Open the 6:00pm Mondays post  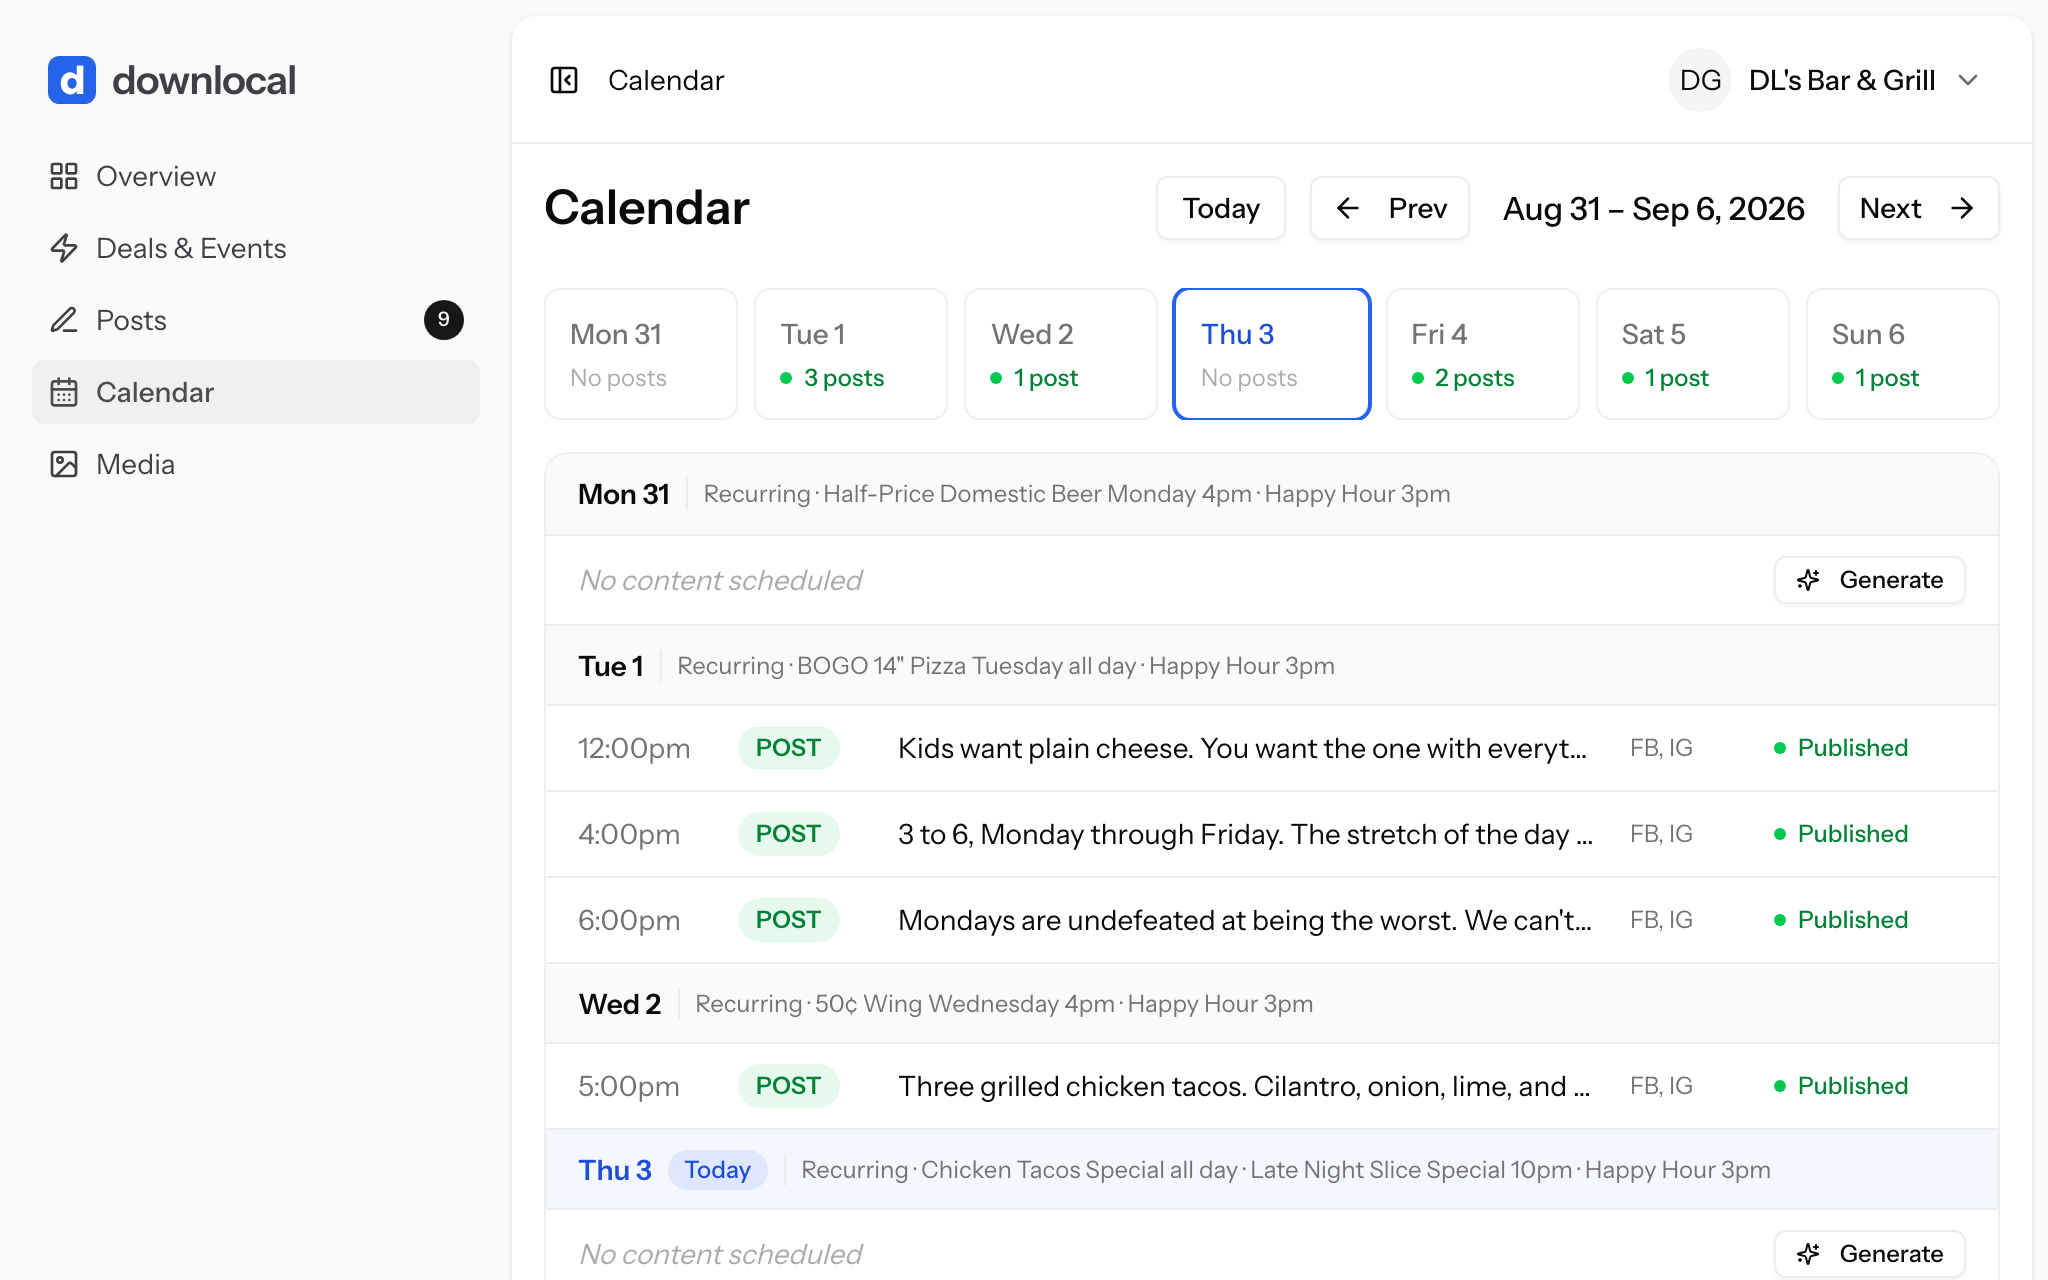click(1272, 920)
